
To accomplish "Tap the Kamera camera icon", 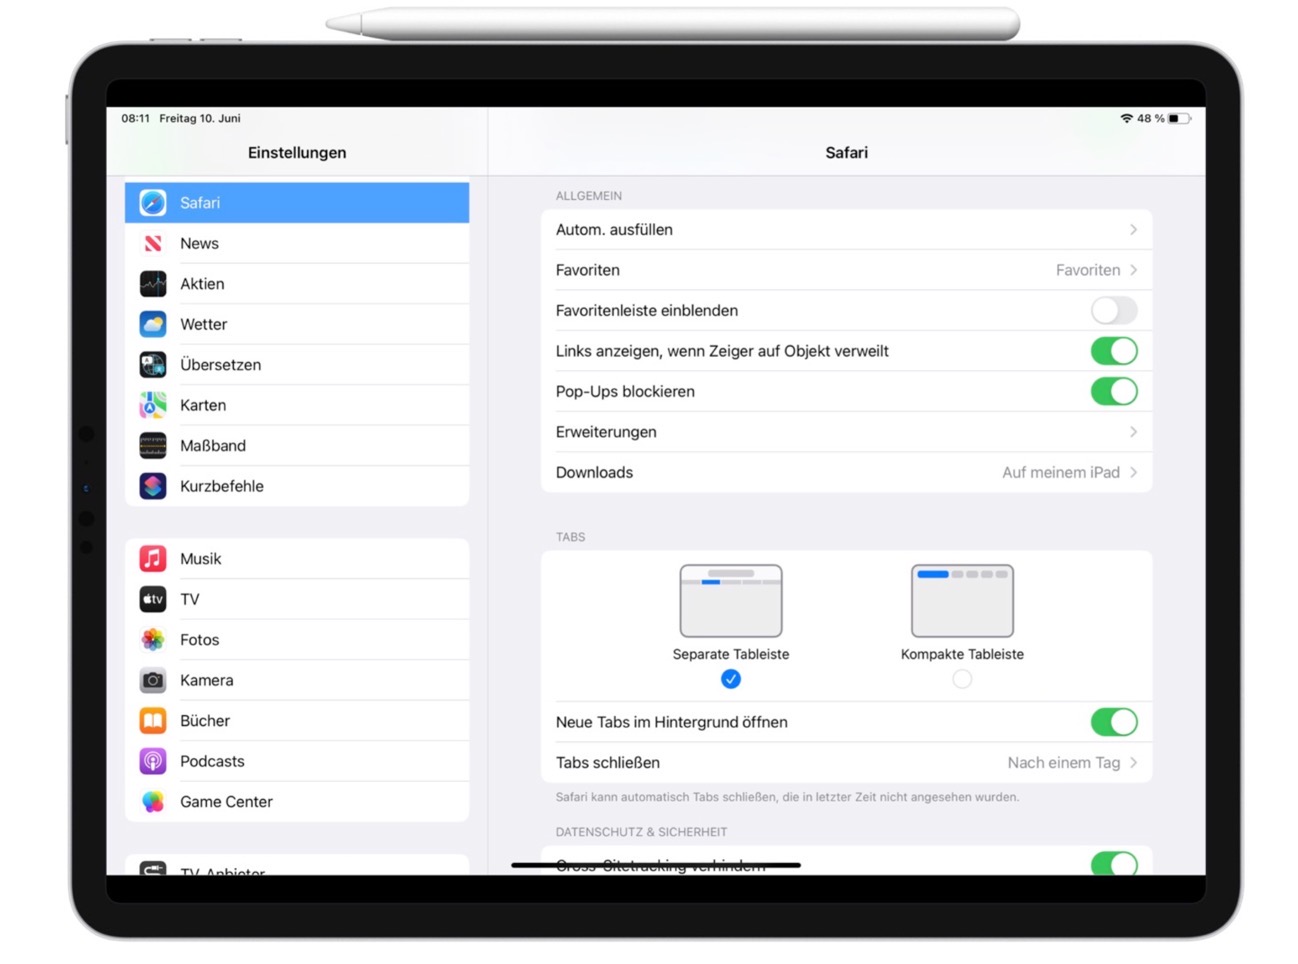I will coord(153,681).
